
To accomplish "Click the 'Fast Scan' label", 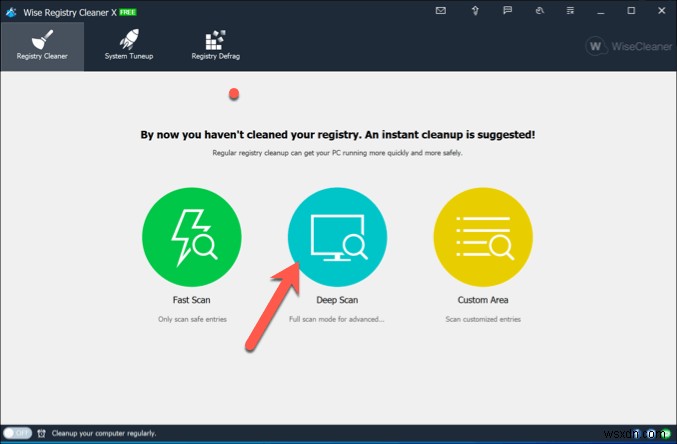I will tap(192, 300).
